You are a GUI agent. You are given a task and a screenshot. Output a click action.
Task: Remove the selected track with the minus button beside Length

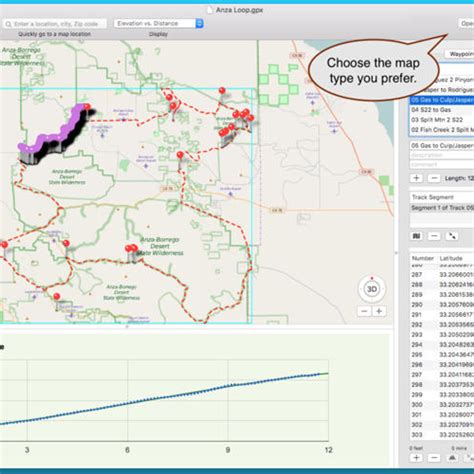434,178
